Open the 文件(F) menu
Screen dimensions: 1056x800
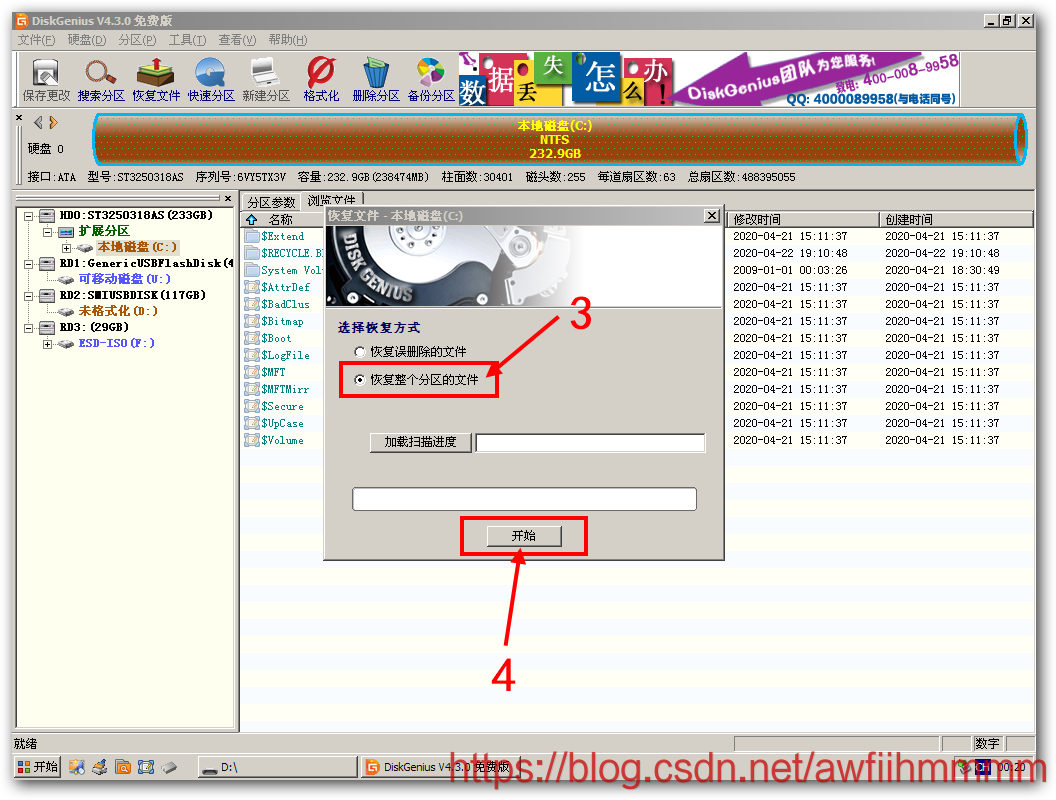point(36,40)
